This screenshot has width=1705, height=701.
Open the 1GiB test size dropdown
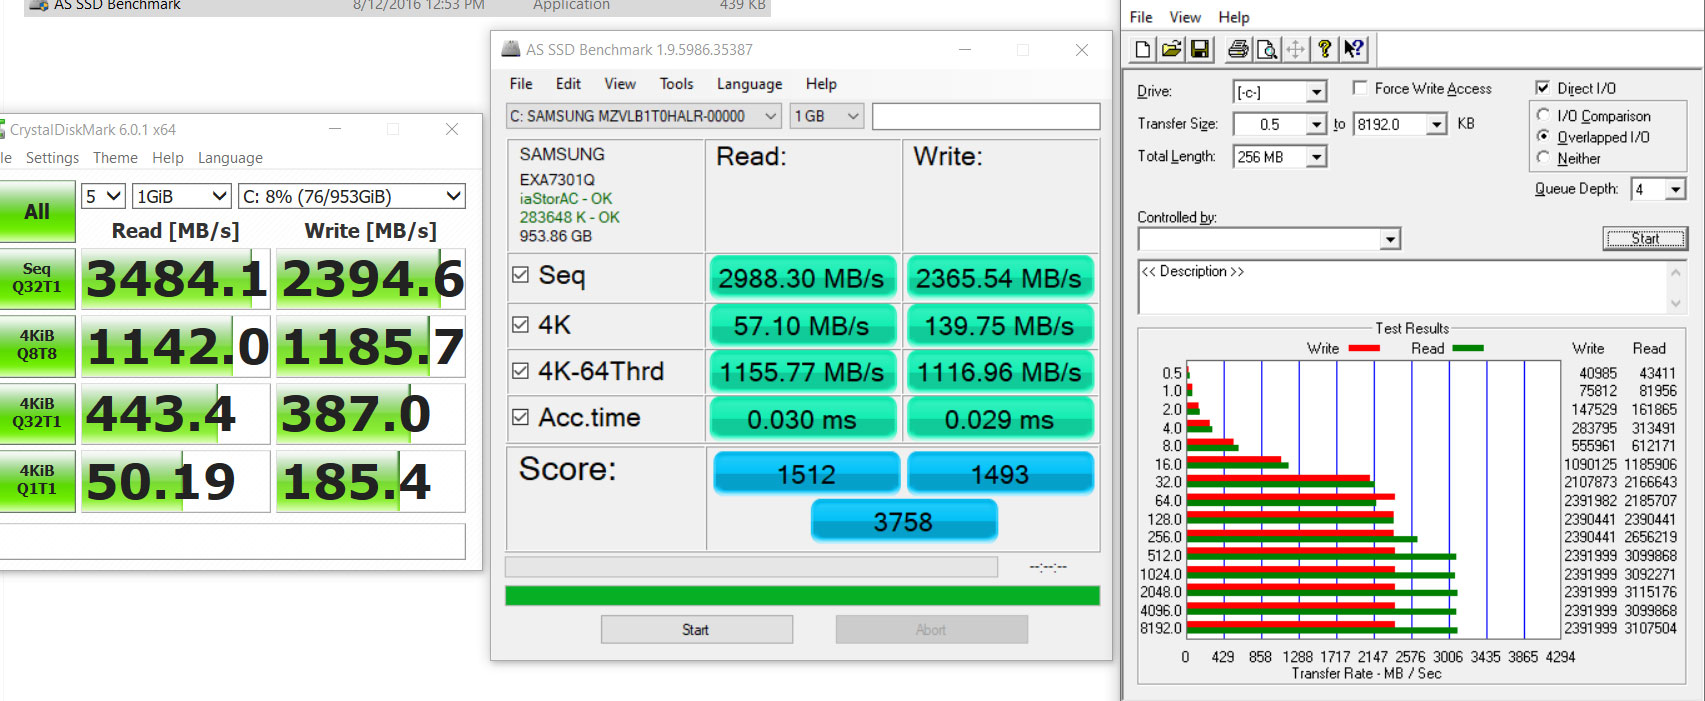(182, 197)
